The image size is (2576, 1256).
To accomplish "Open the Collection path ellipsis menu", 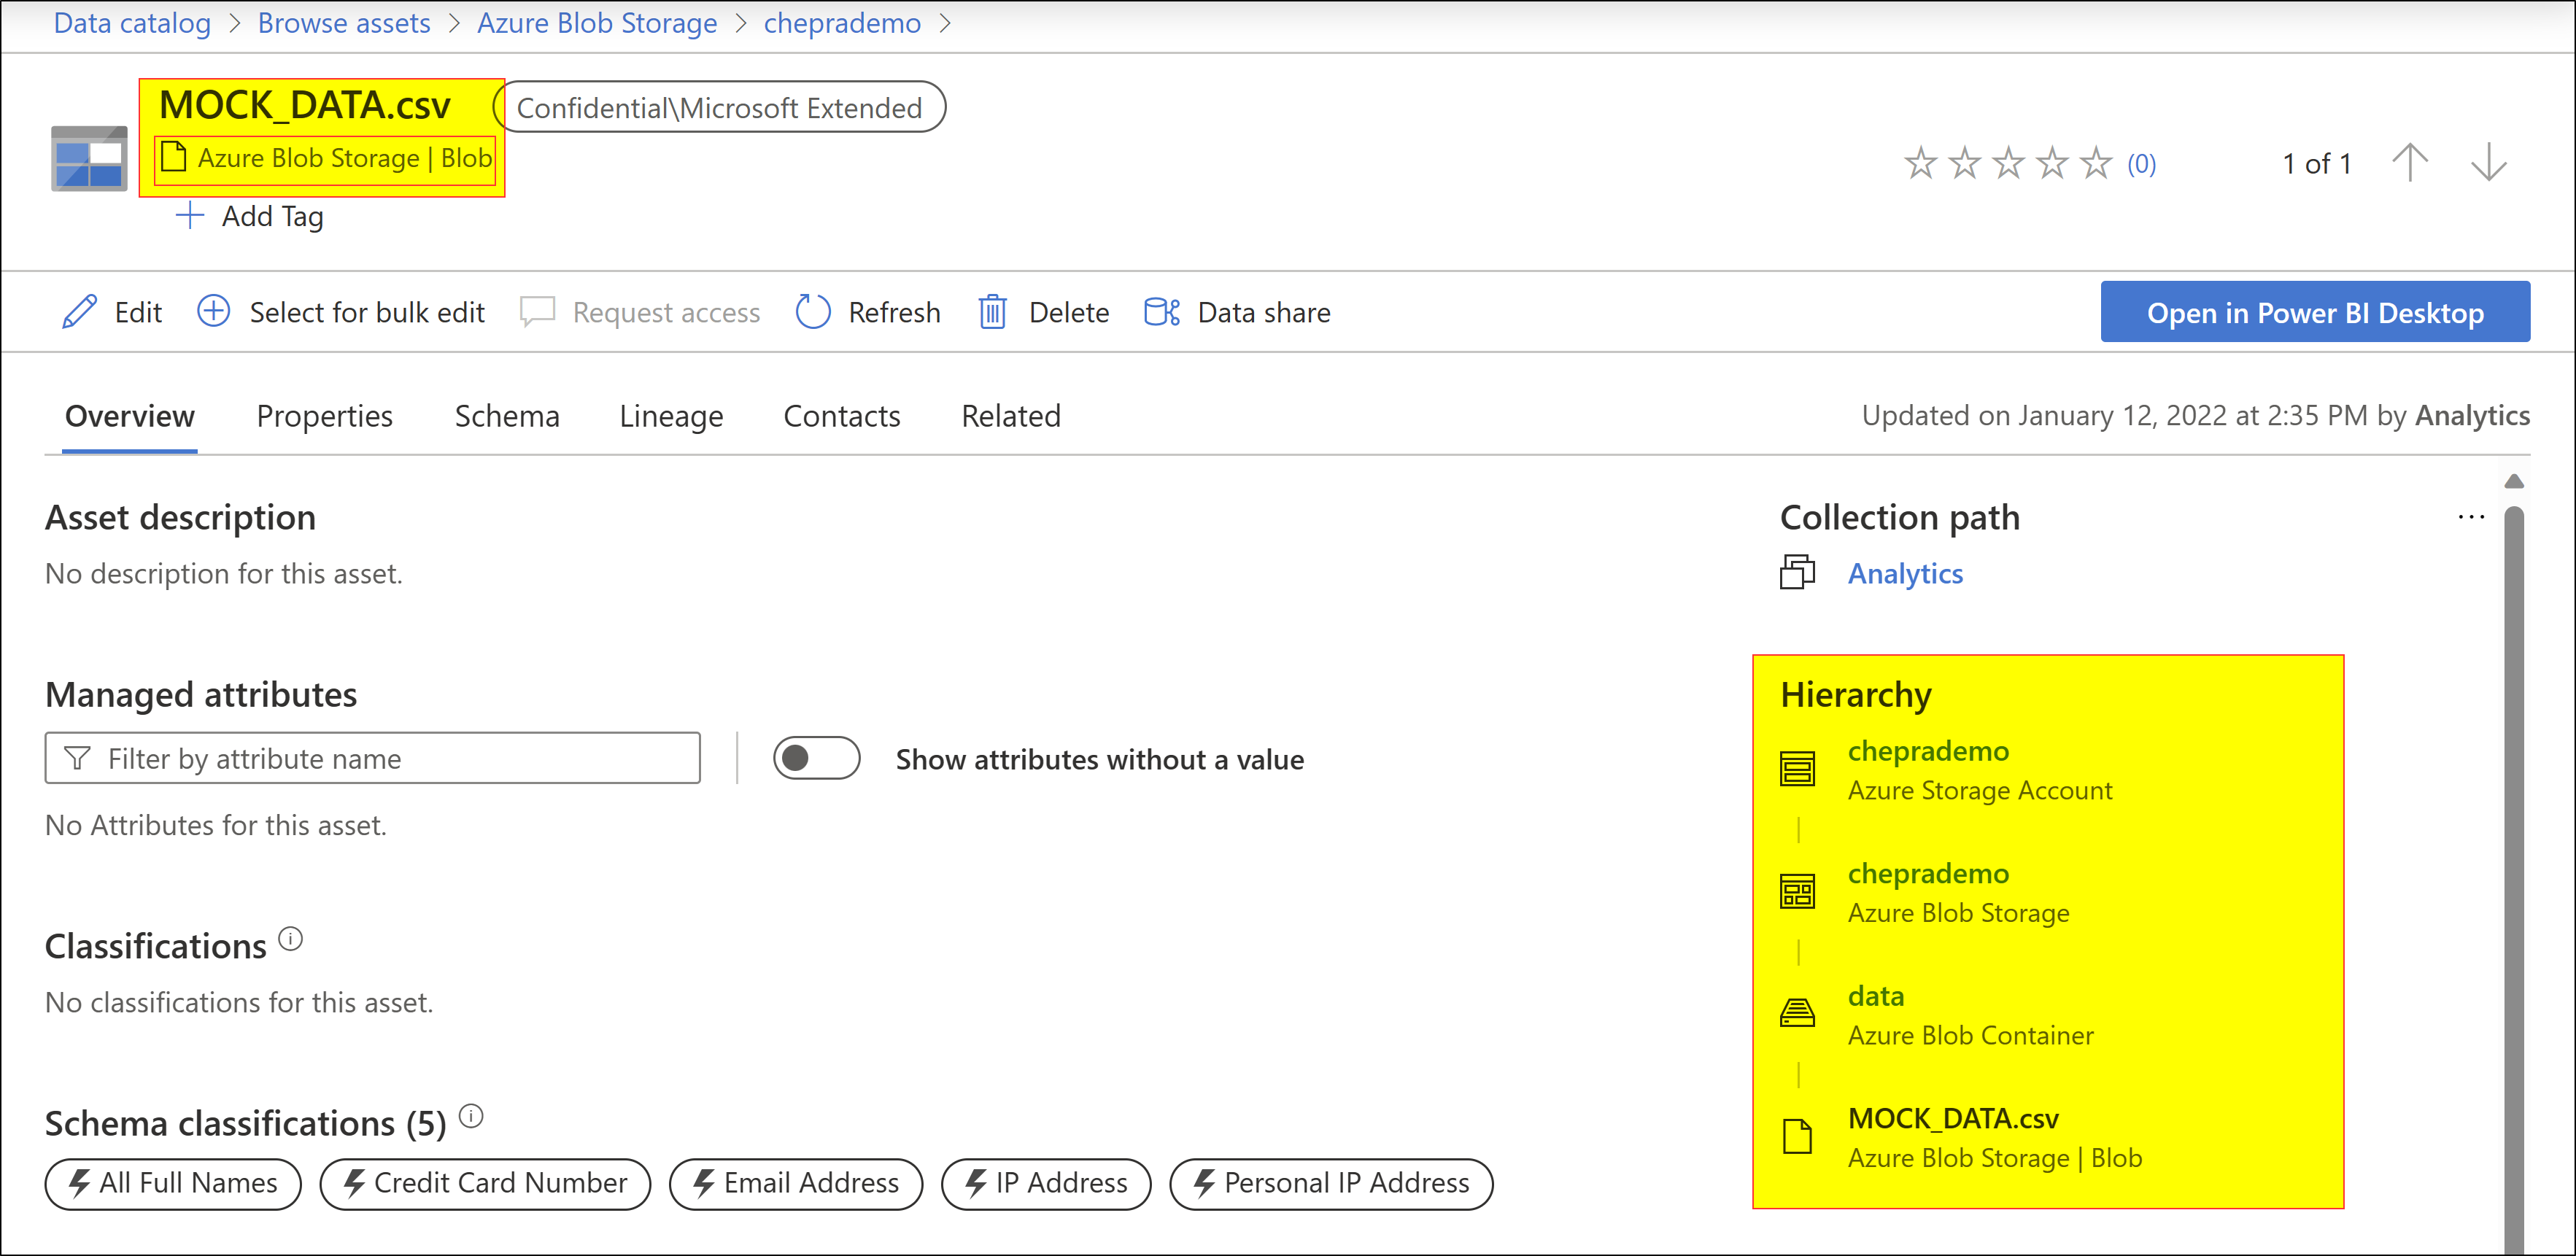I will tap(2471, 516).
